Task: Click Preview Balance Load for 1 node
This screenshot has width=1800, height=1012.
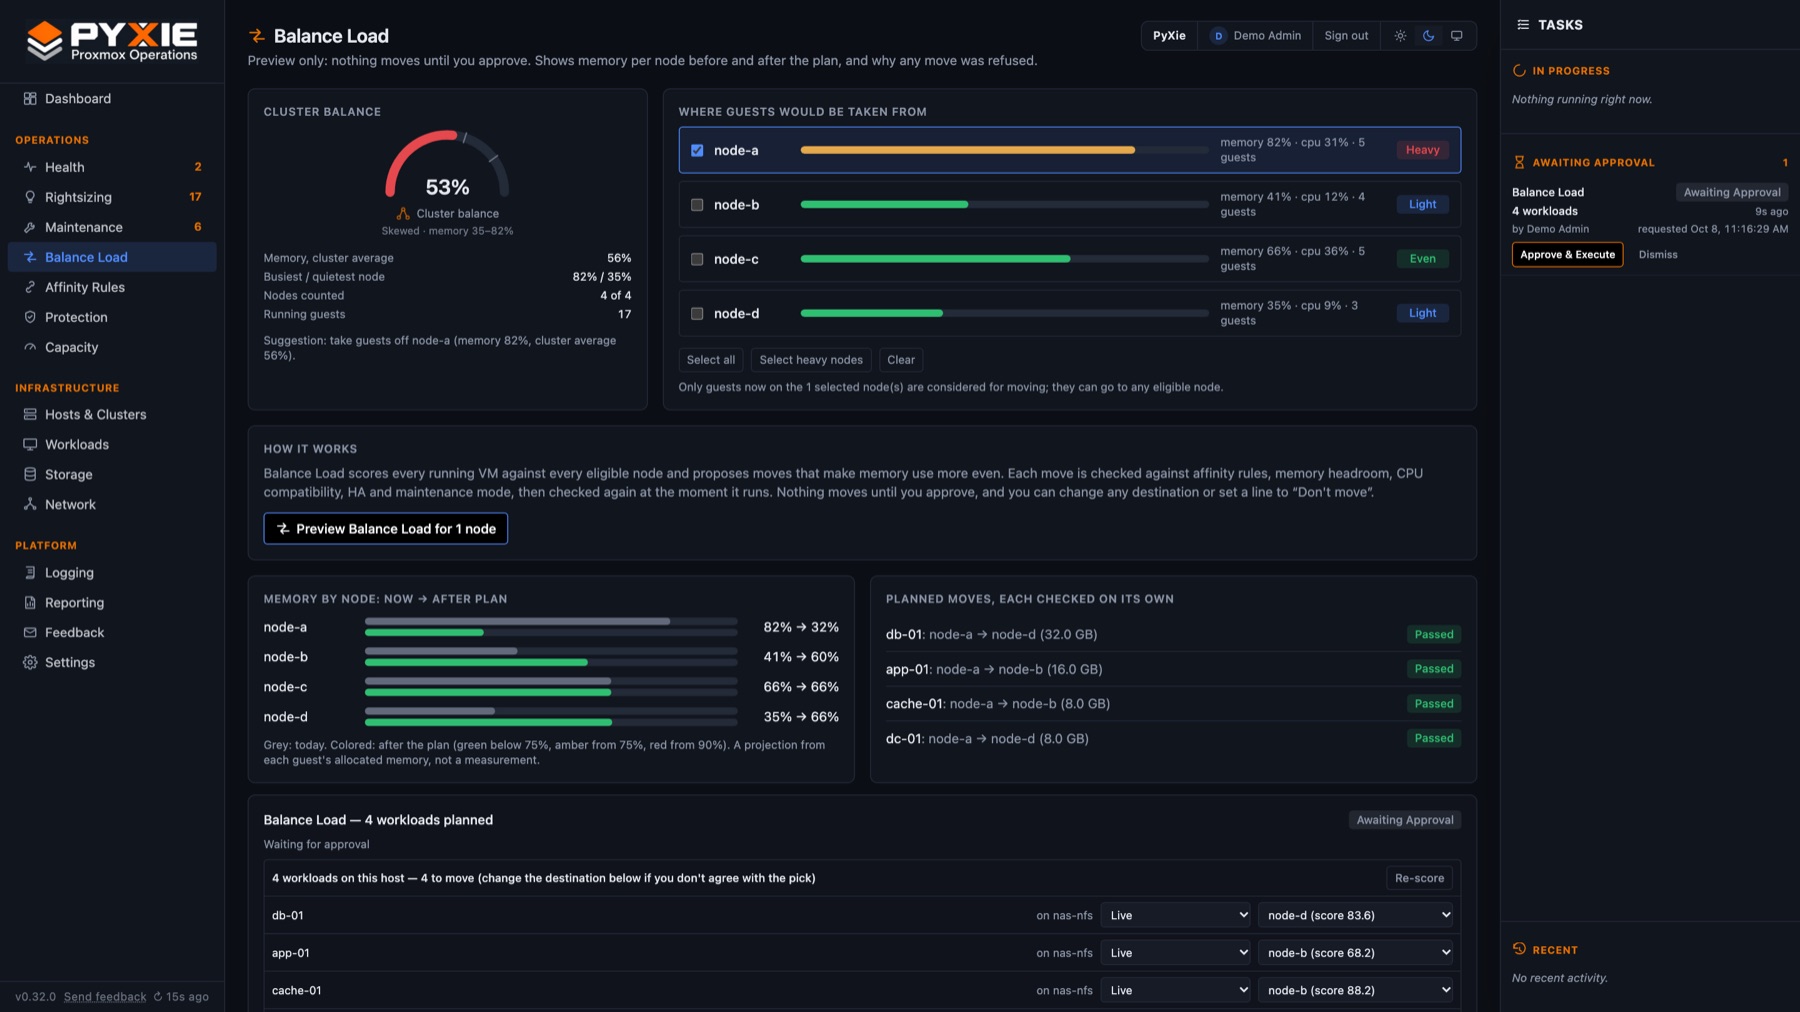Action: (x=386, y=529)
